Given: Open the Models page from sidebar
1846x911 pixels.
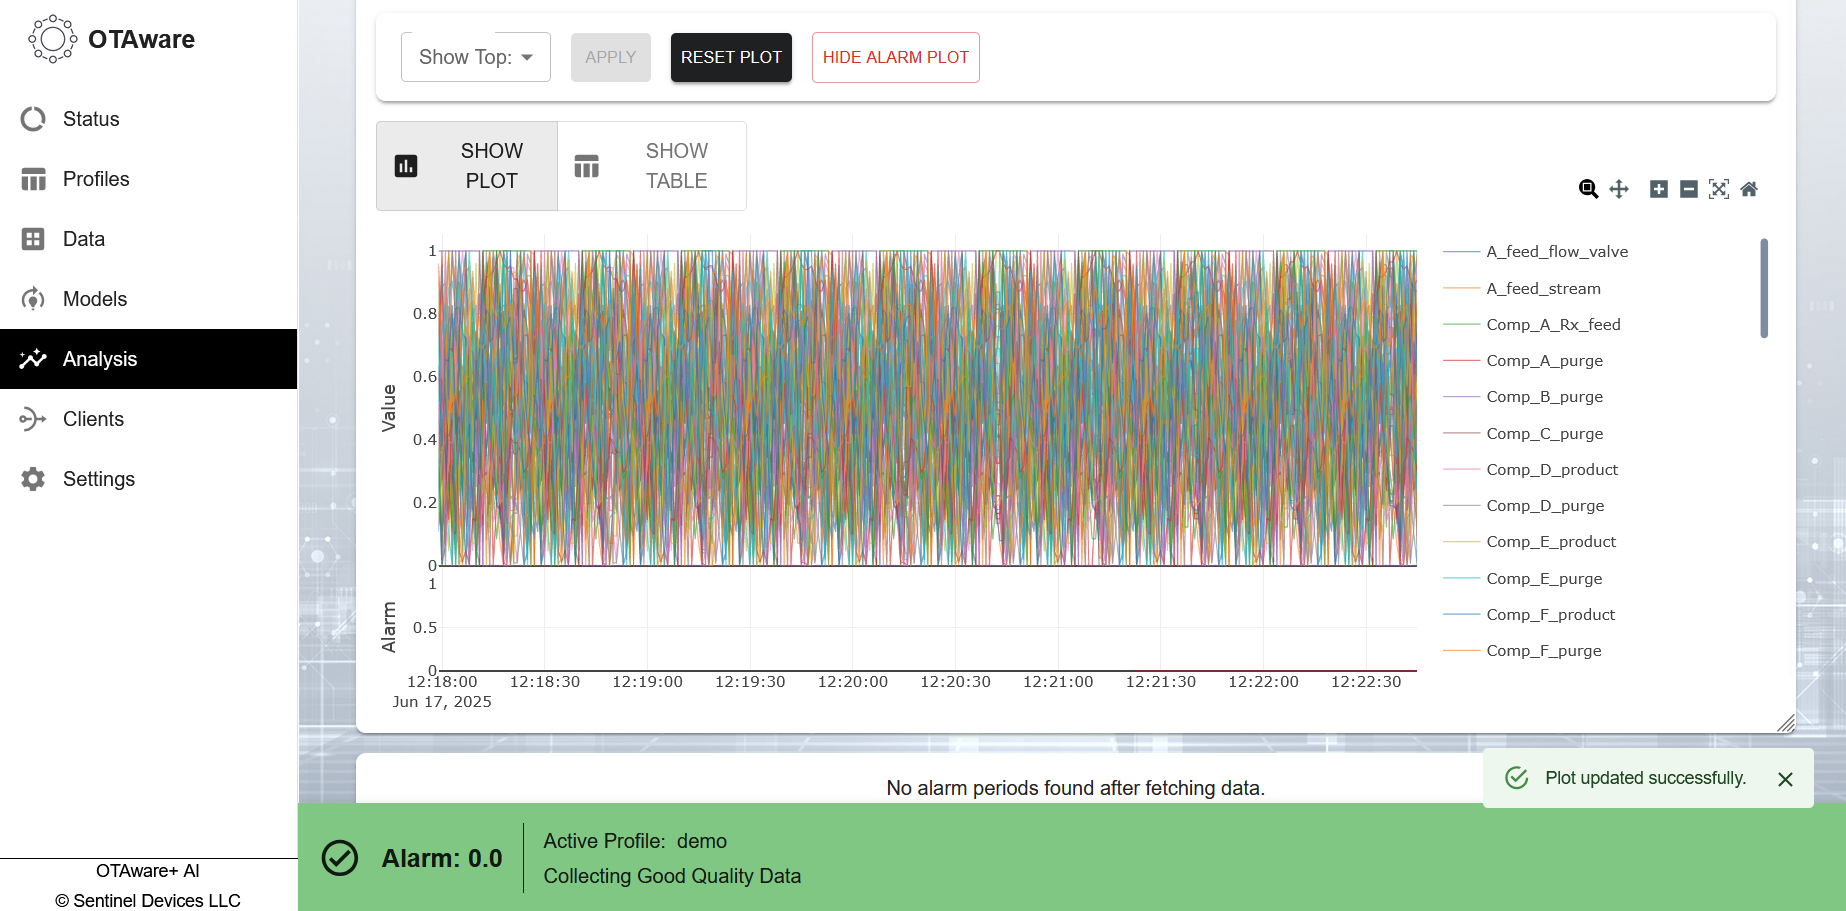Looking at the screenshot, I should tap(95, 299).
